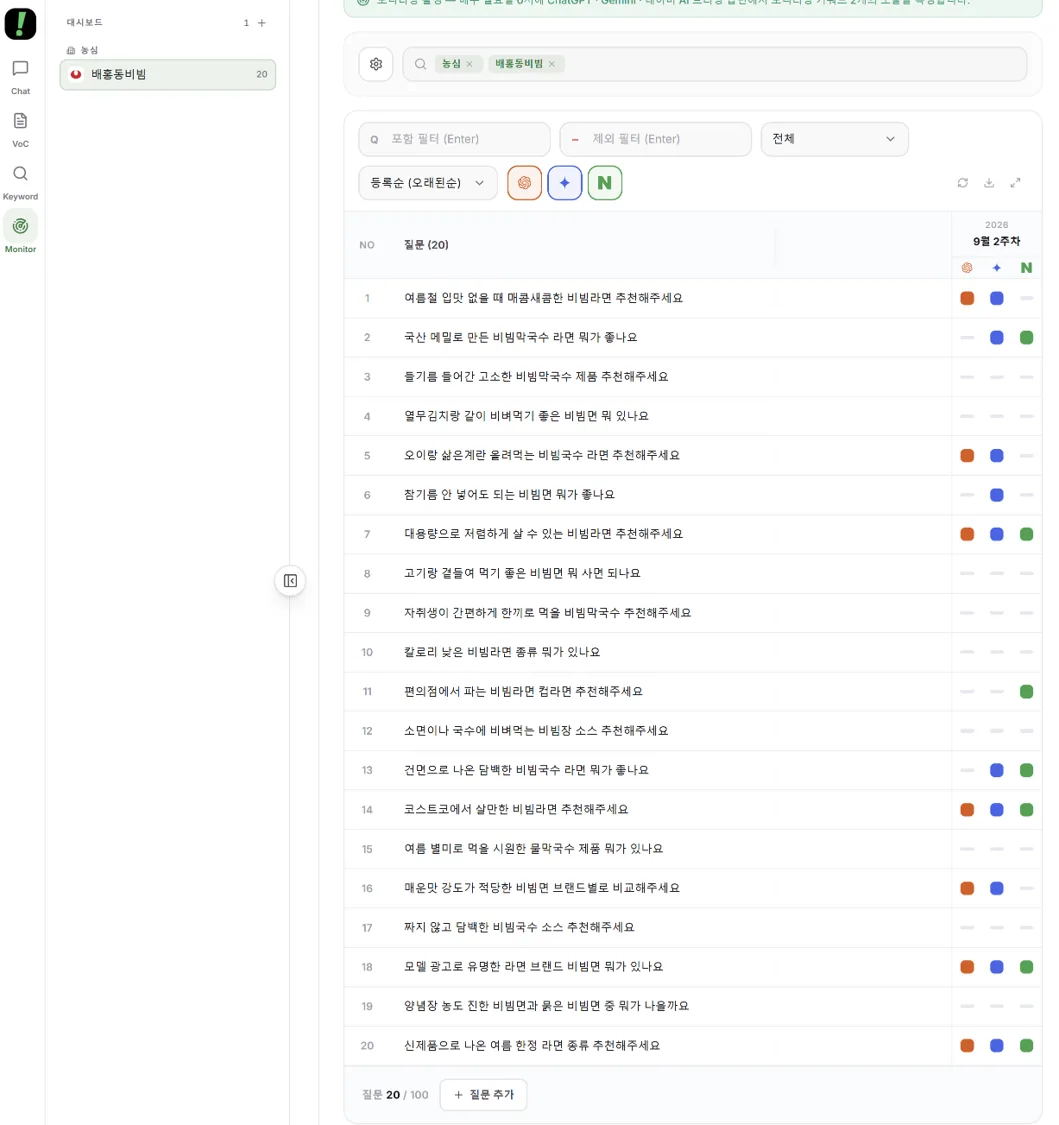Open the 전체 filter dropdown
This screenshot has width=1059, height=1125.
pos(834,139)
